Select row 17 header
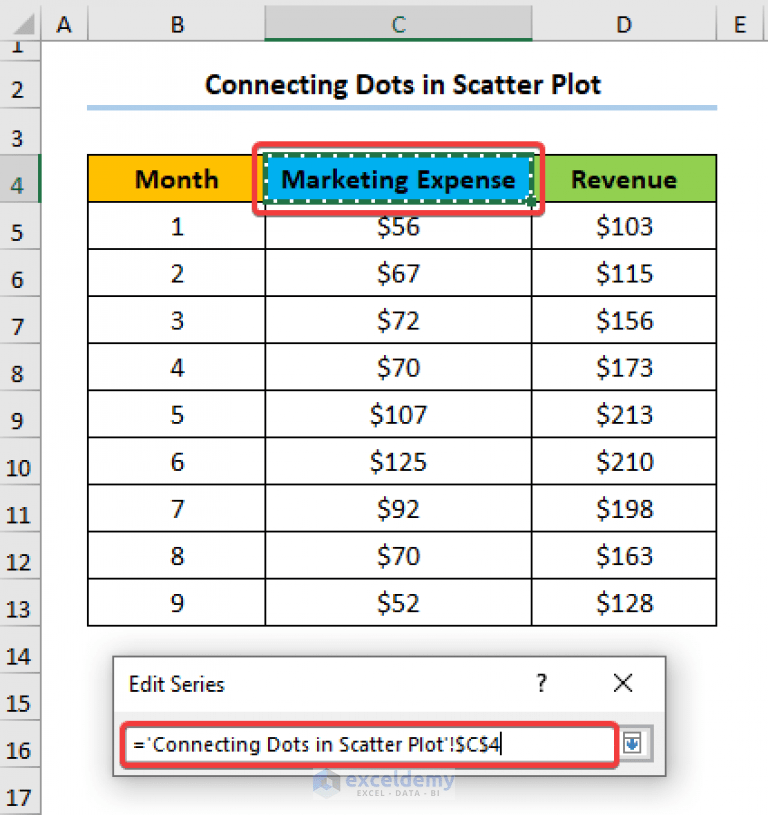Screen dimensions: 768x815 click(20, 792)
